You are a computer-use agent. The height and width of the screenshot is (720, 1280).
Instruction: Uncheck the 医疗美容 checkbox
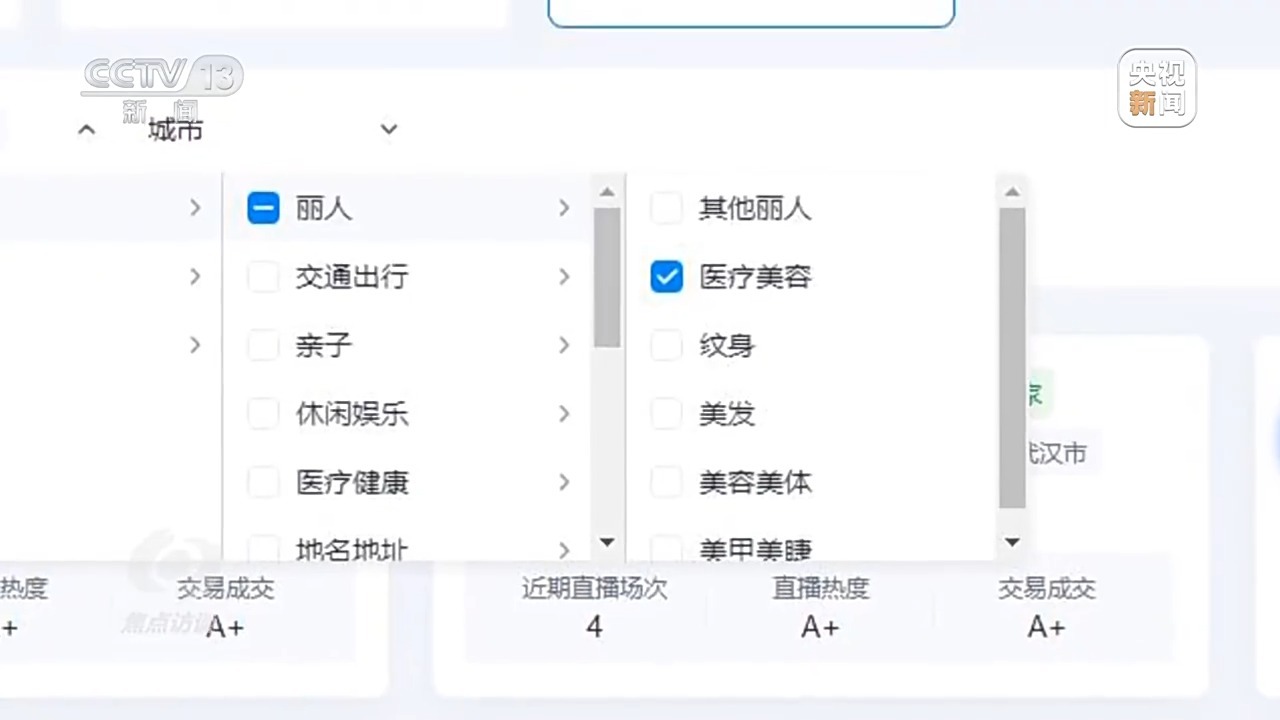coord(666,277)
